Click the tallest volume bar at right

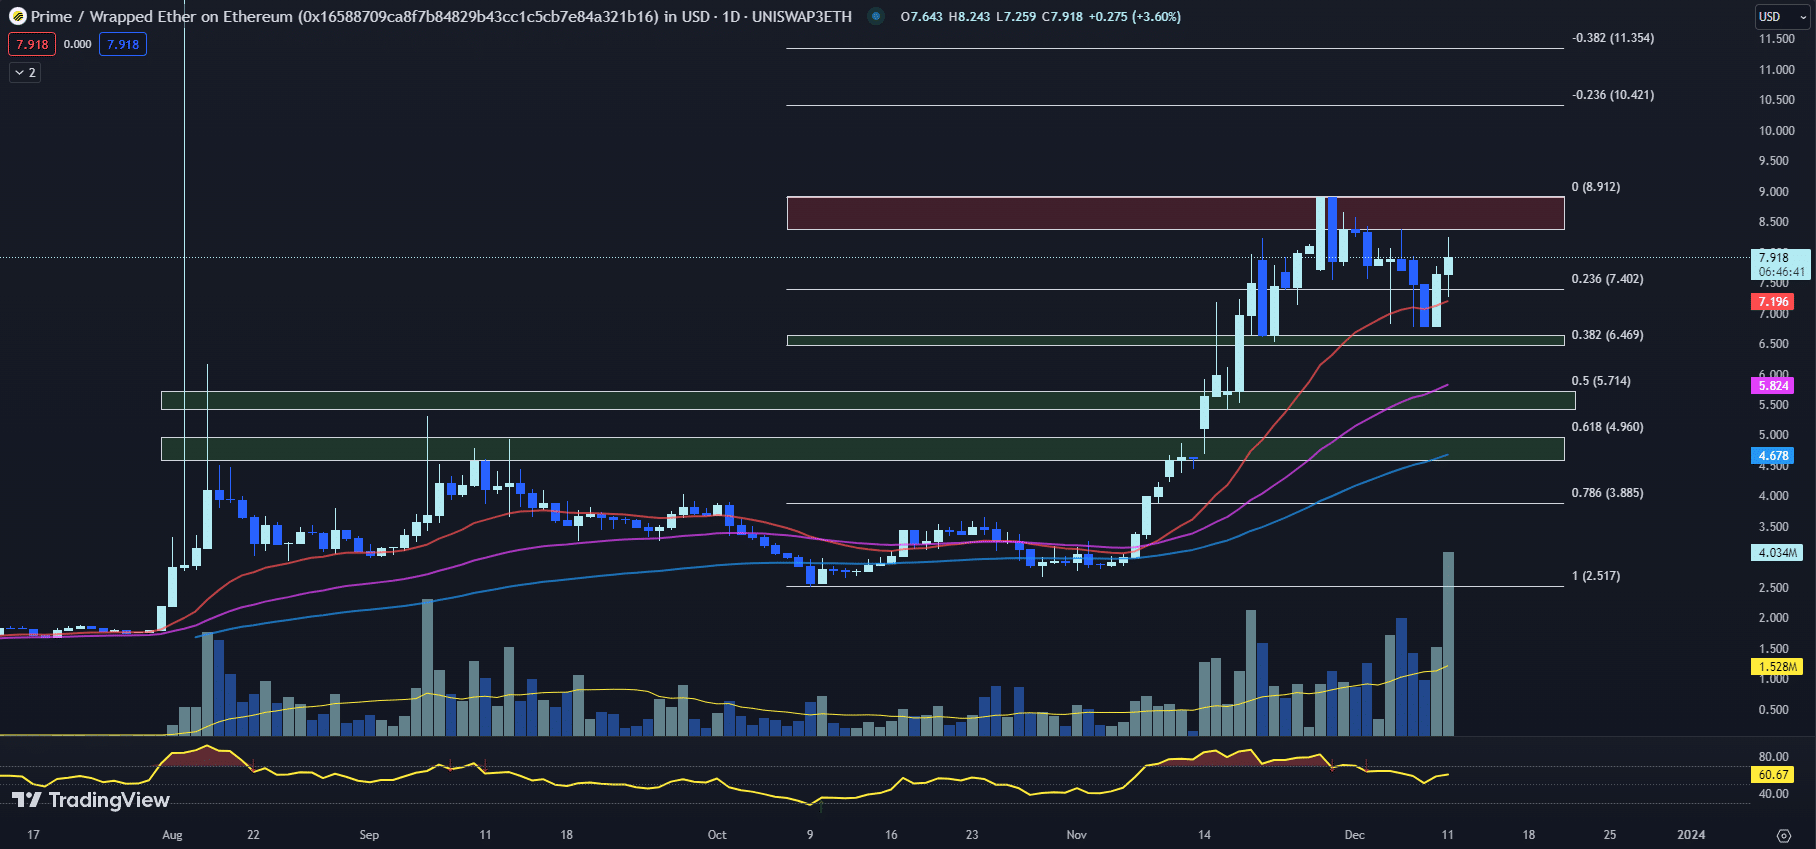tap(1447, 643)
